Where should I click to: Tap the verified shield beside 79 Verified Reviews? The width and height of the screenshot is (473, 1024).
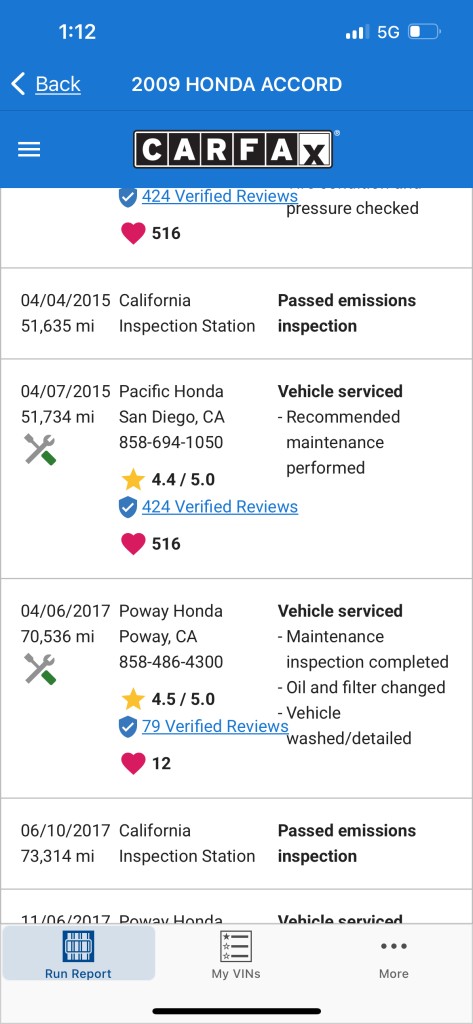point(128,726)
